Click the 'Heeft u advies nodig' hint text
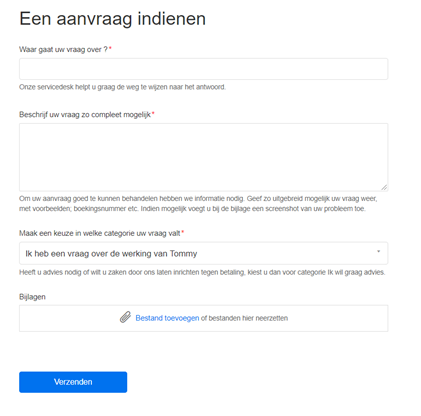This screenshot has height=416, width=421. point(202,272)
